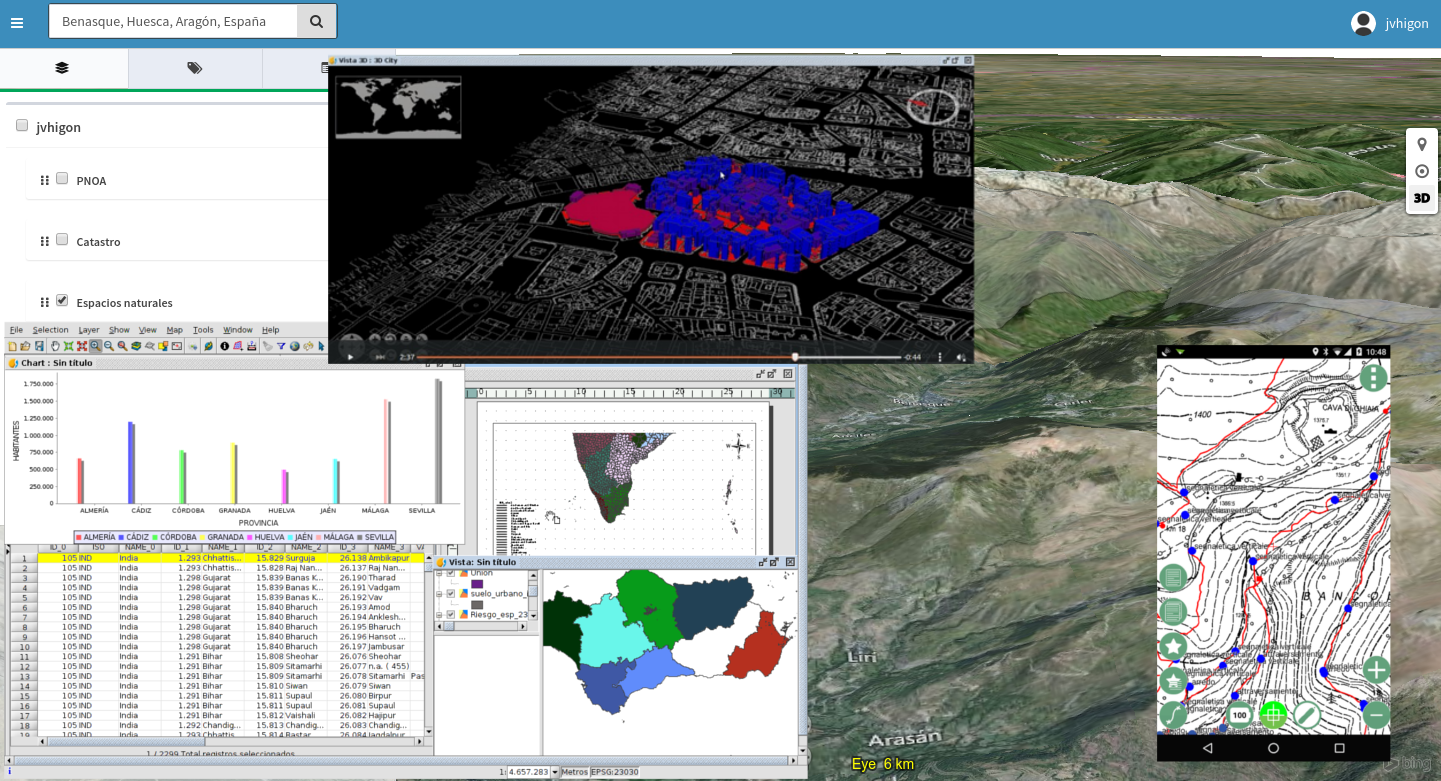Click the Metros units status label

(x=574, y=772)
